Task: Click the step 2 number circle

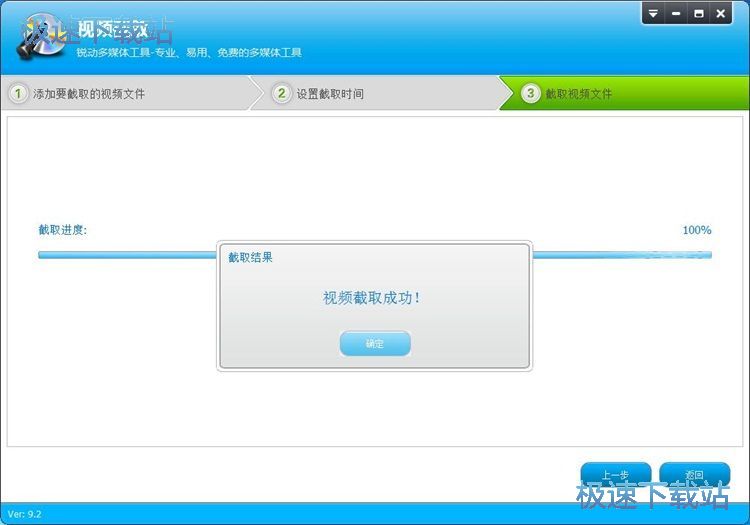Action: [281, 93]
